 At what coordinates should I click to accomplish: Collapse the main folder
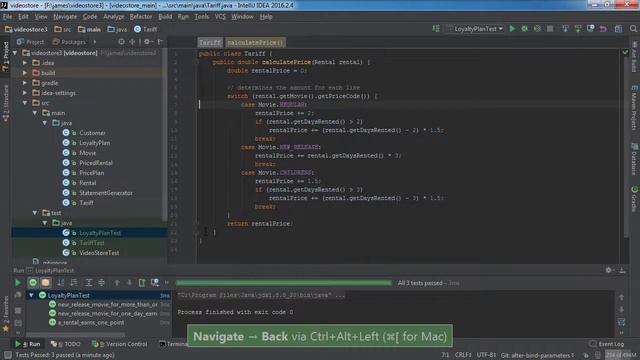click(35, 113)
